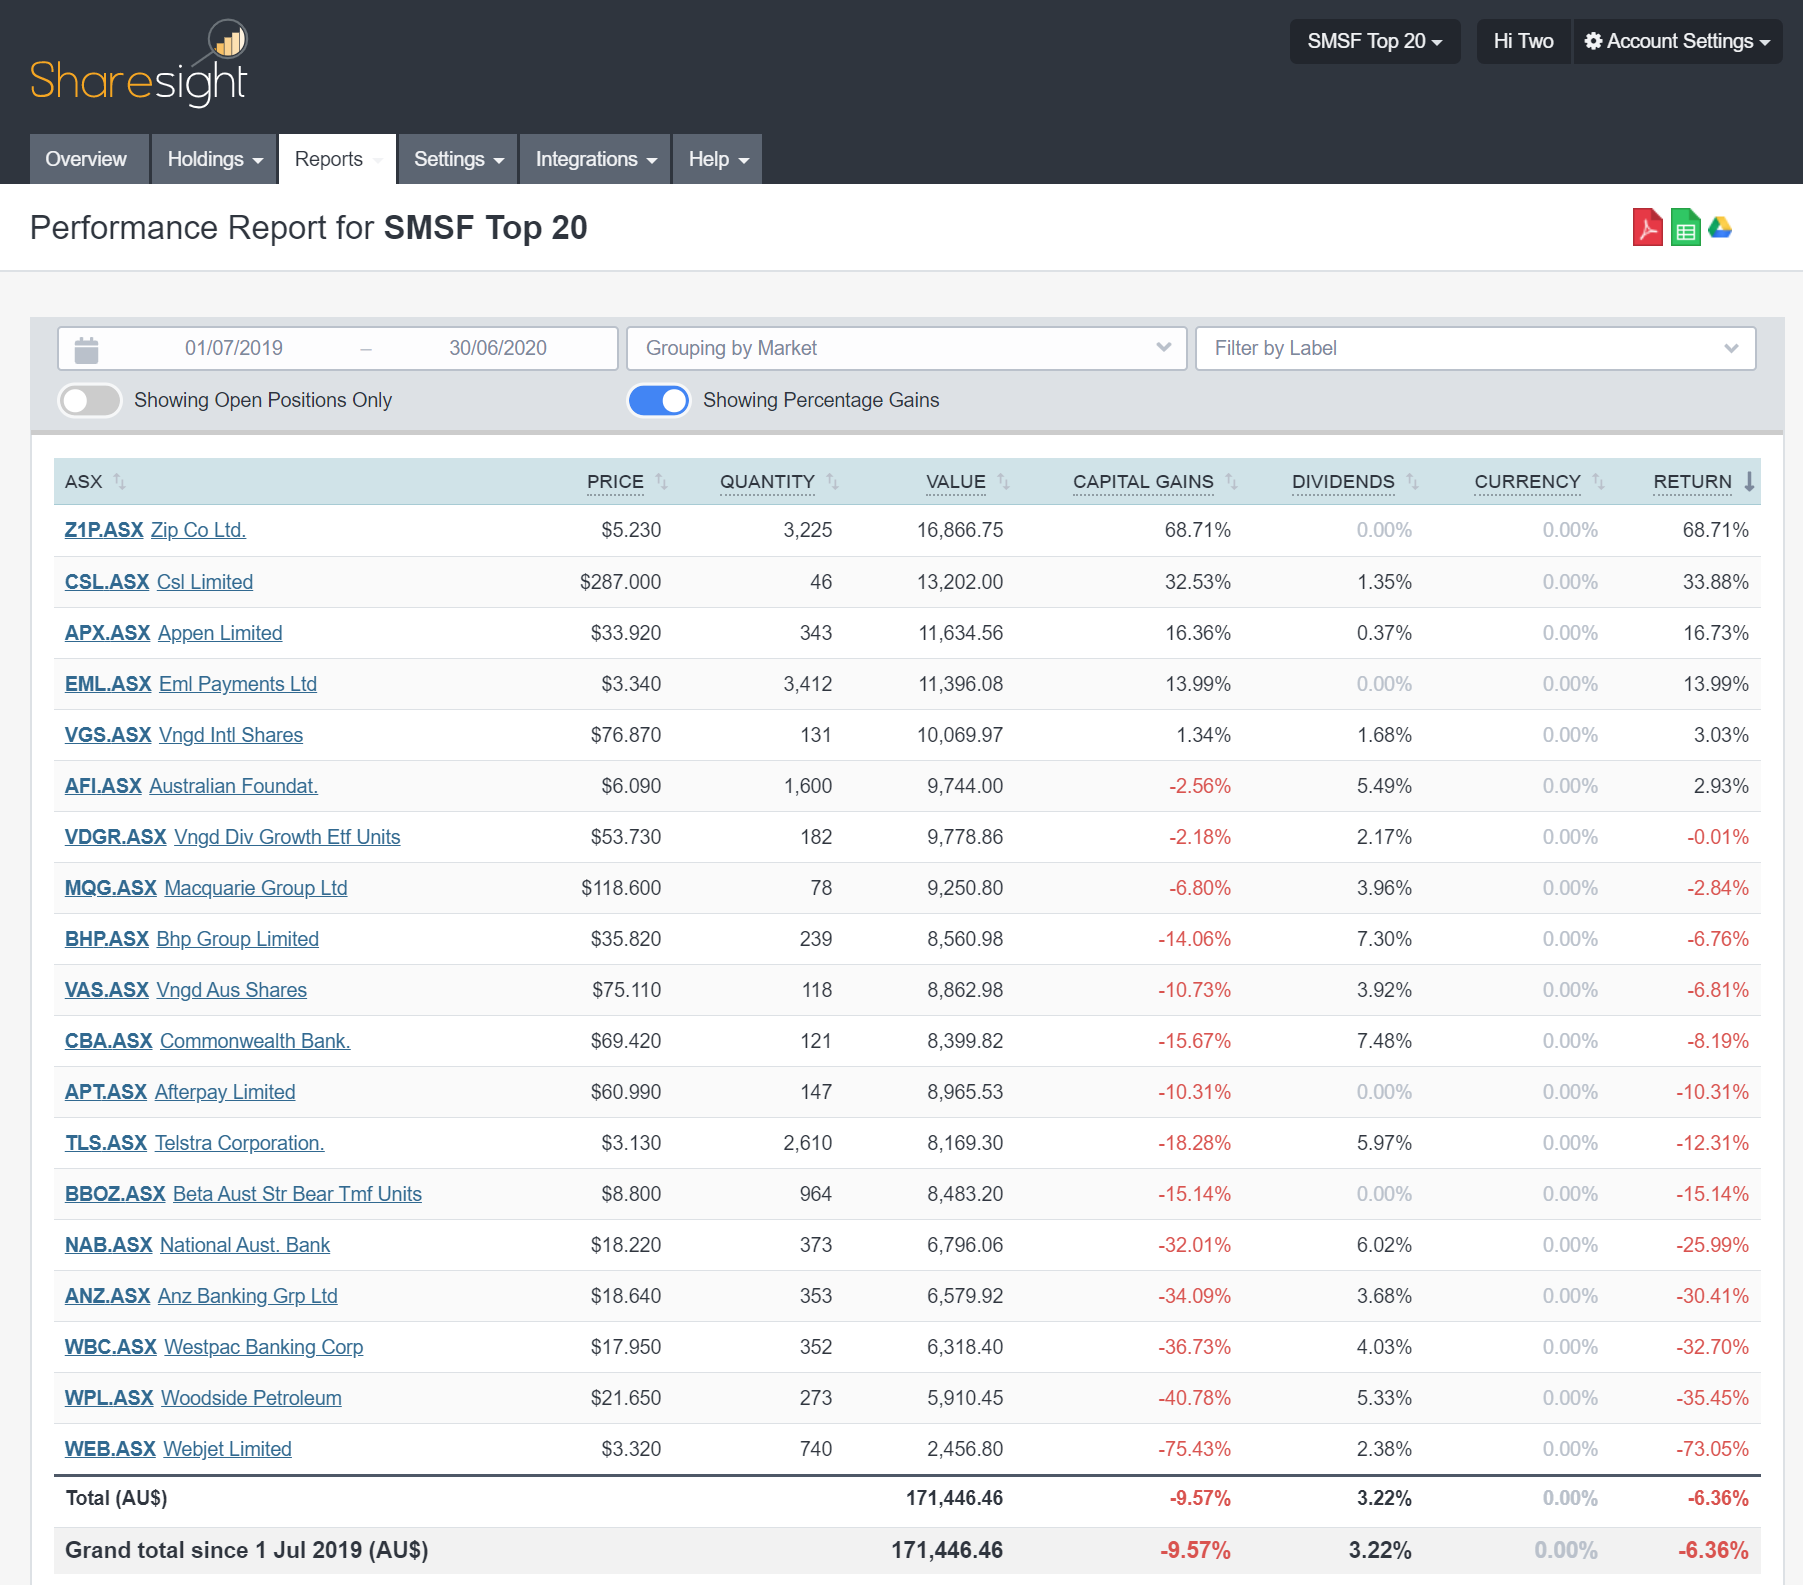Click the QUANTITY column header

[x=767, y=482]
